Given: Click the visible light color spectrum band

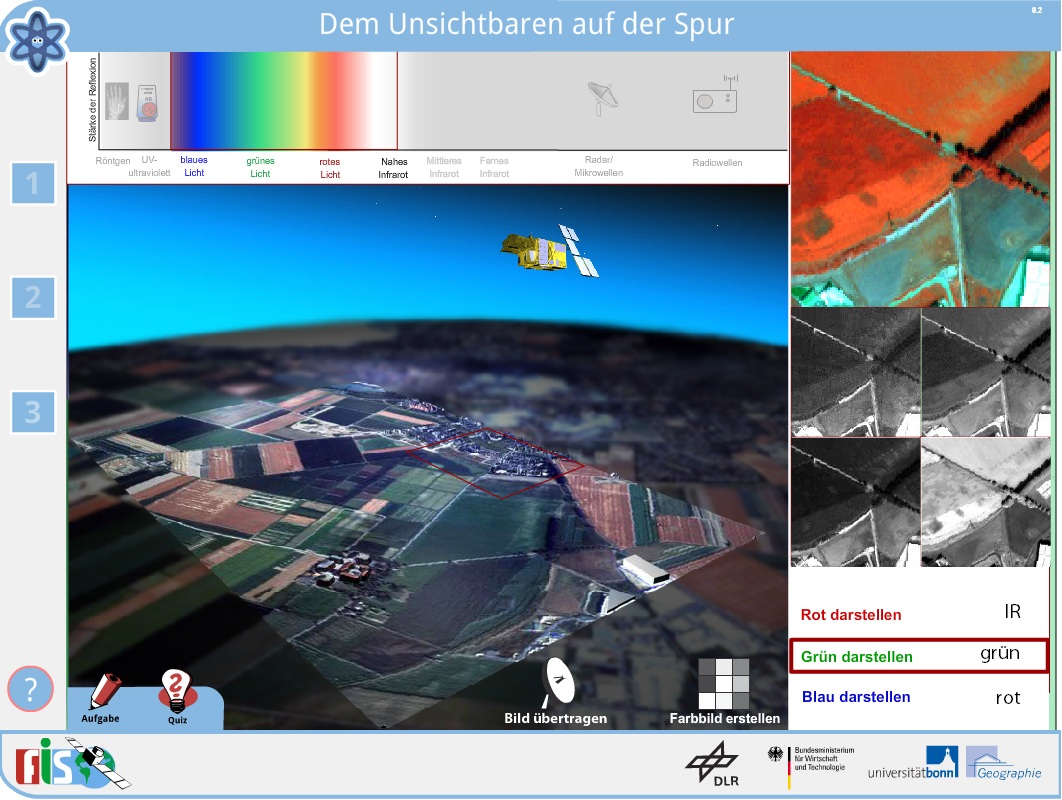Looking at the screenshot, I should tap(284, 101).
